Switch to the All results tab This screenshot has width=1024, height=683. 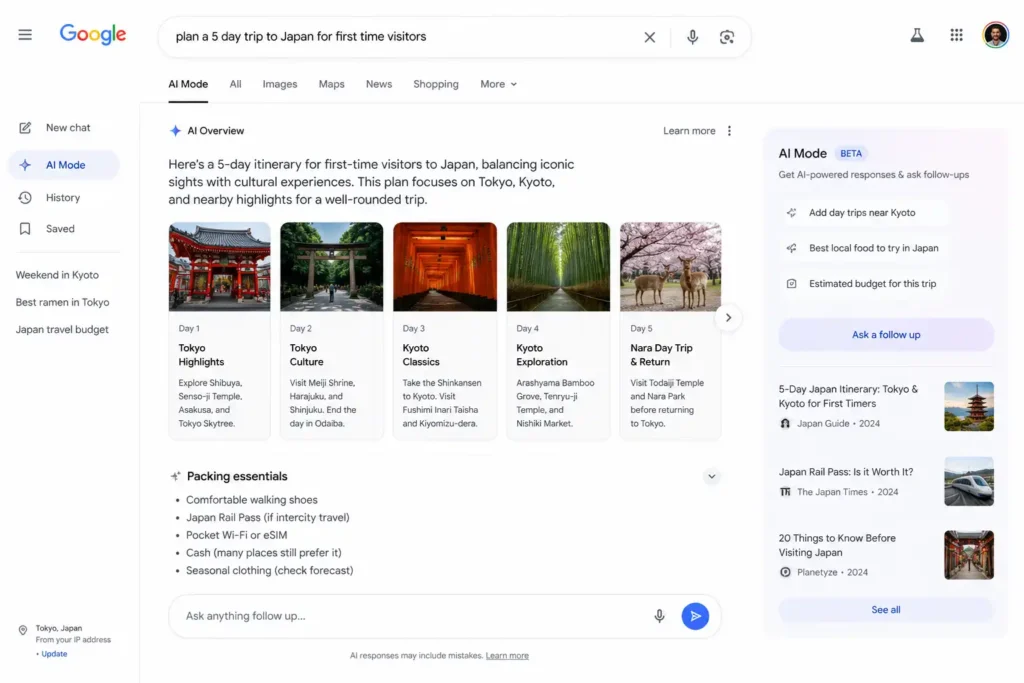[x=235, y=84]
